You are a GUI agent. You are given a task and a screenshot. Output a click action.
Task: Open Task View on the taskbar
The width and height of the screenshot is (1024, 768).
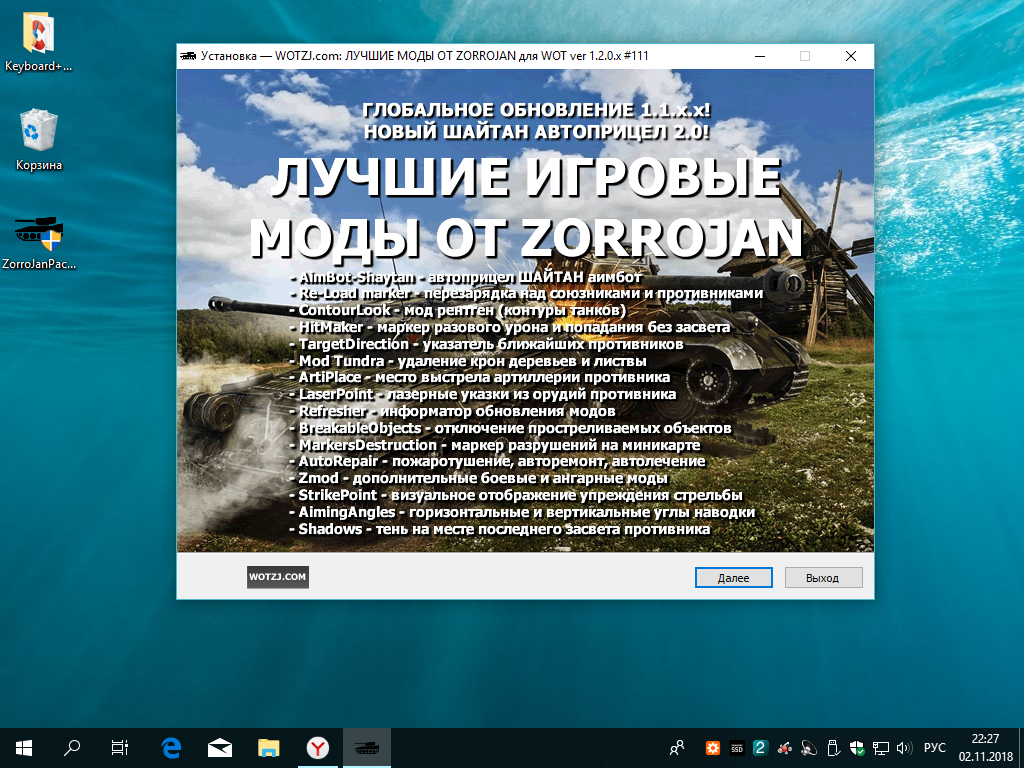[x=120, y=748]
